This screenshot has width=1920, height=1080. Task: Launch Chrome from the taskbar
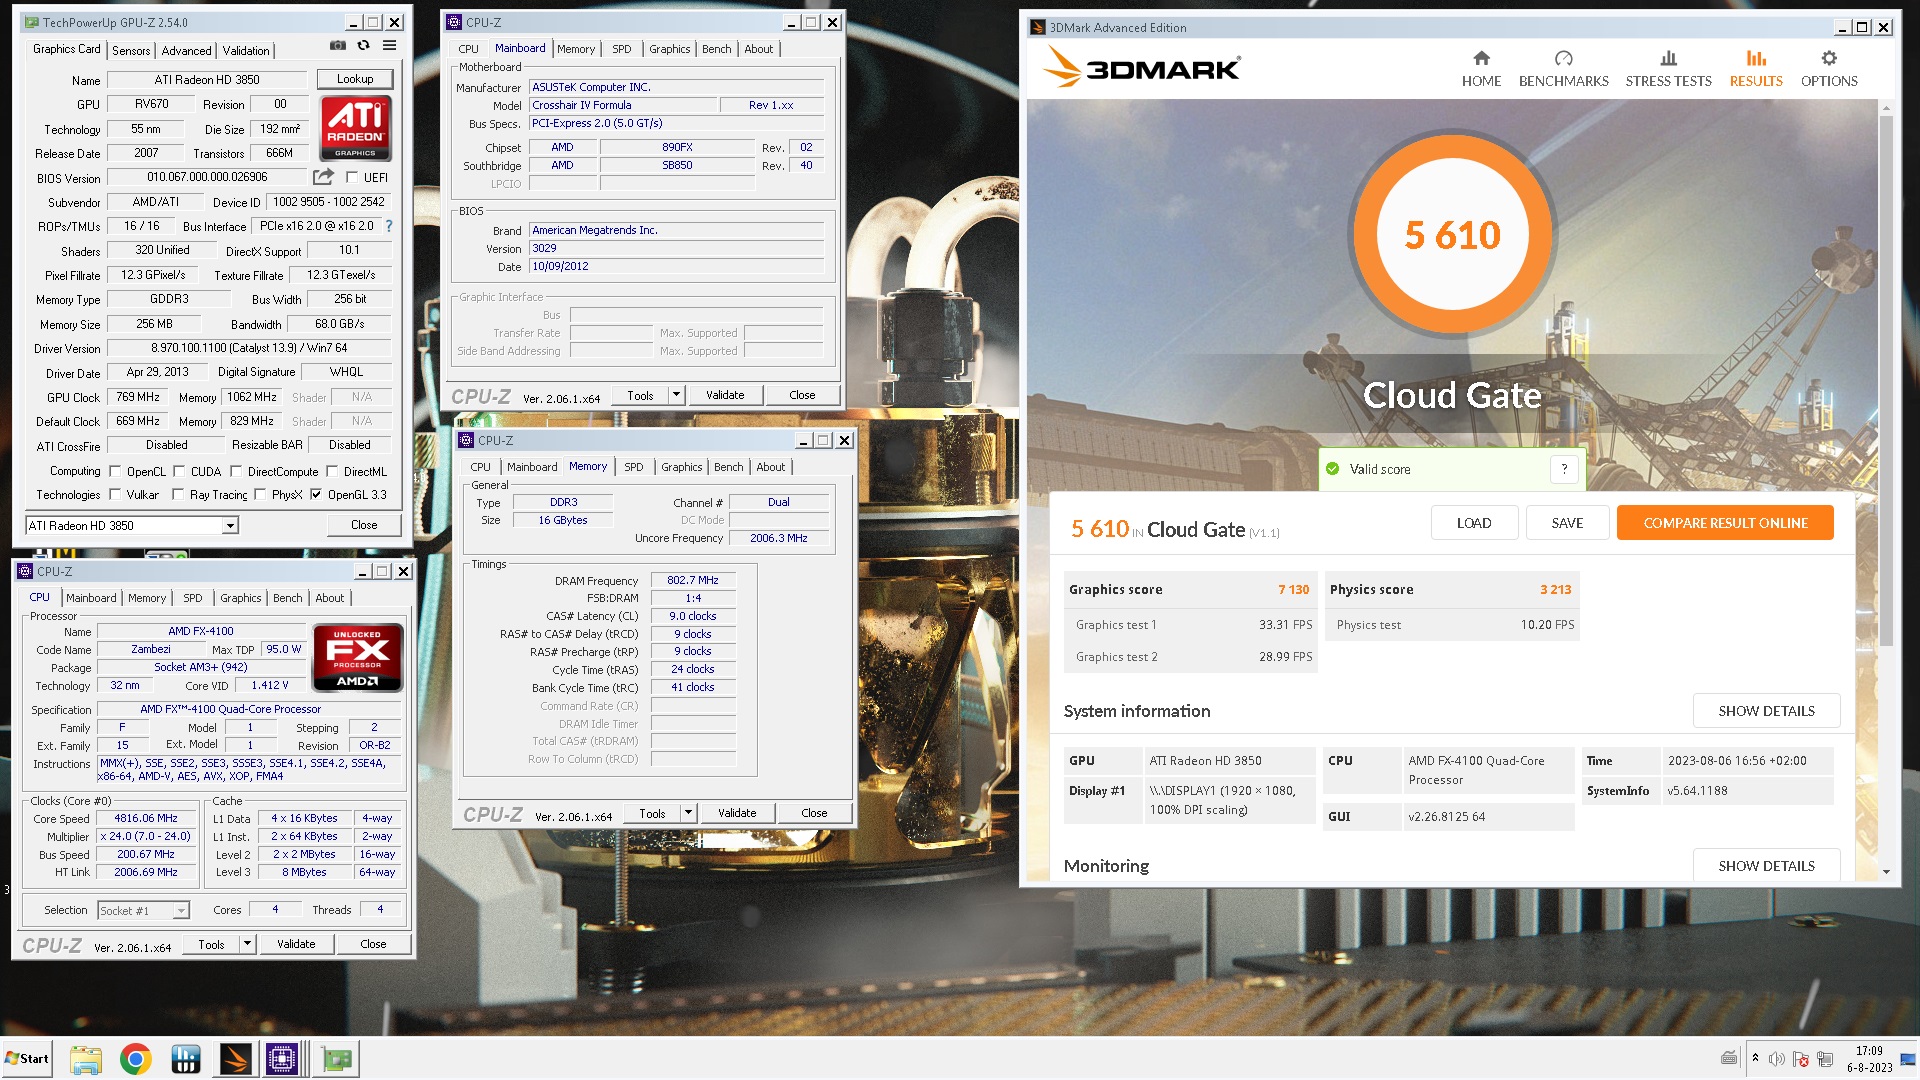(x=136, y=1059)
